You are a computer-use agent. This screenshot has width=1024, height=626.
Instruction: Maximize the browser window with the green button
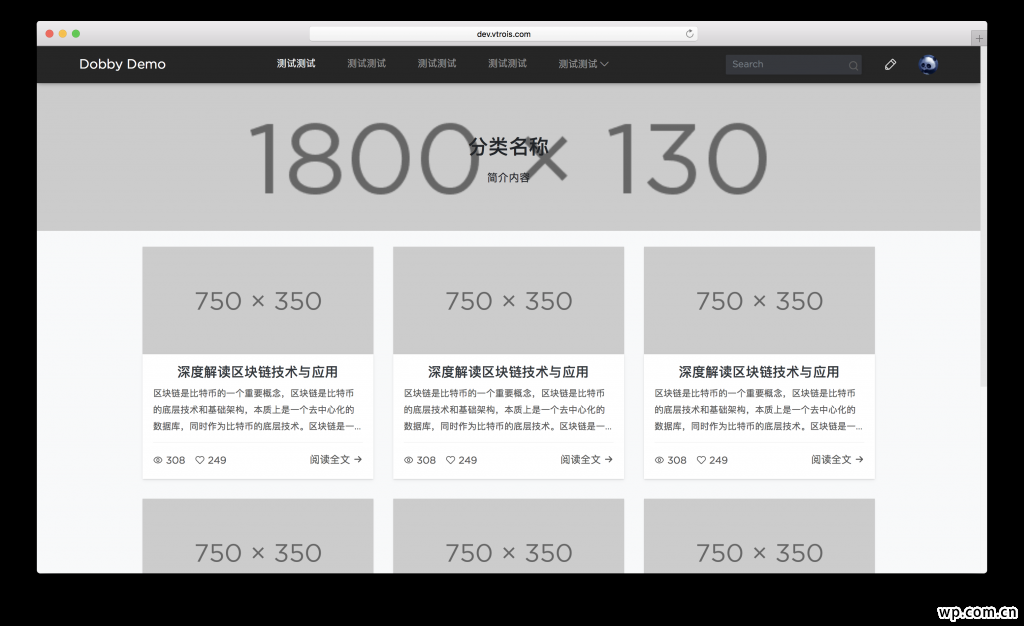(x=76, y=34)
